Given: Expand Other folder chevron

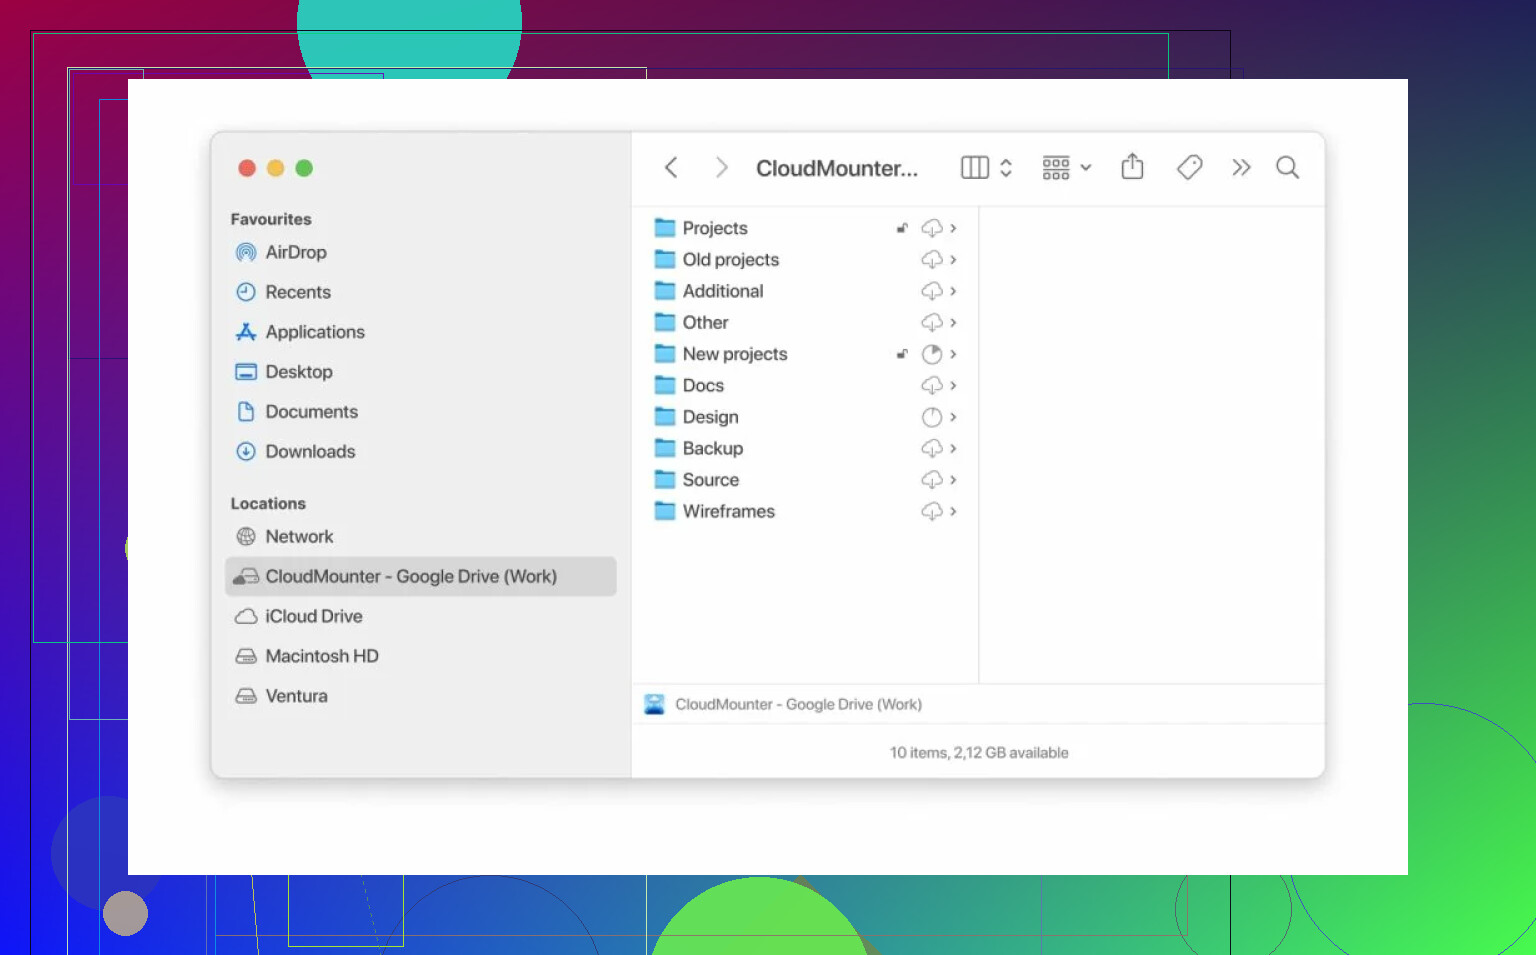Looking at the screenshot, I should point(954,323).
